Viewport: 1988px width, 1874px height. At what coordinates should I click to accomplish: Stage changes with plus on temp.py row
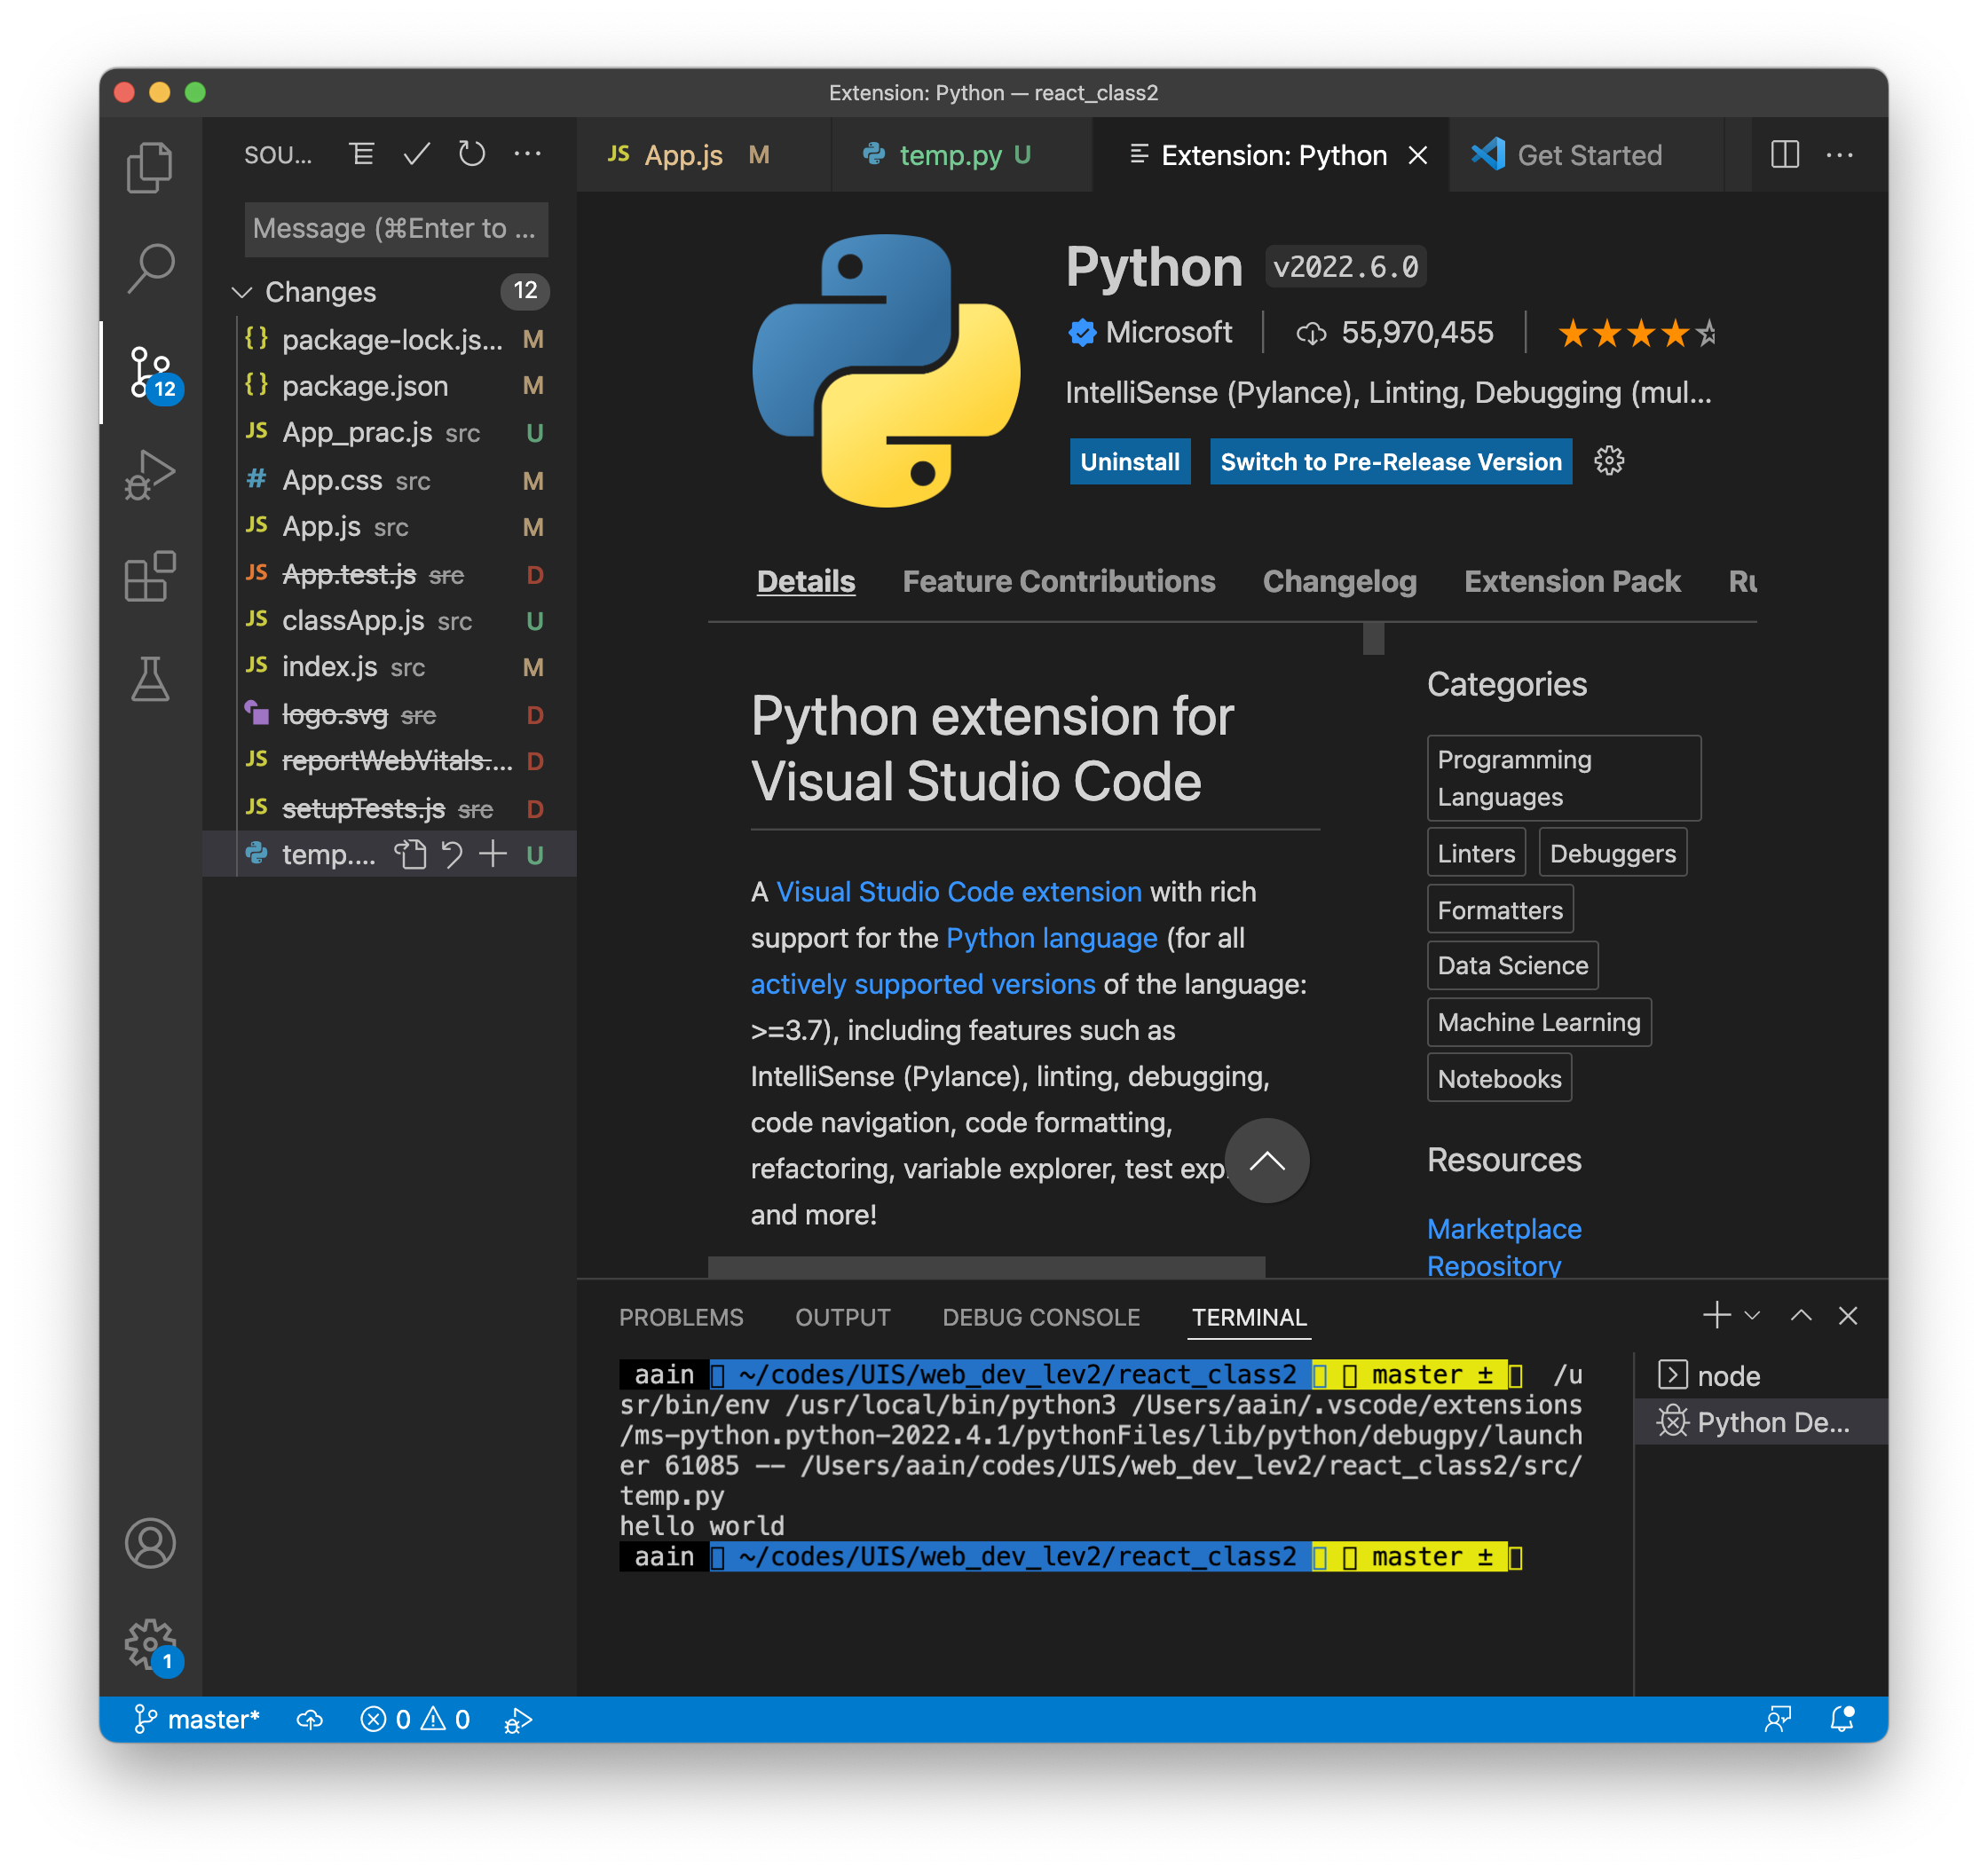click(493, 855)
